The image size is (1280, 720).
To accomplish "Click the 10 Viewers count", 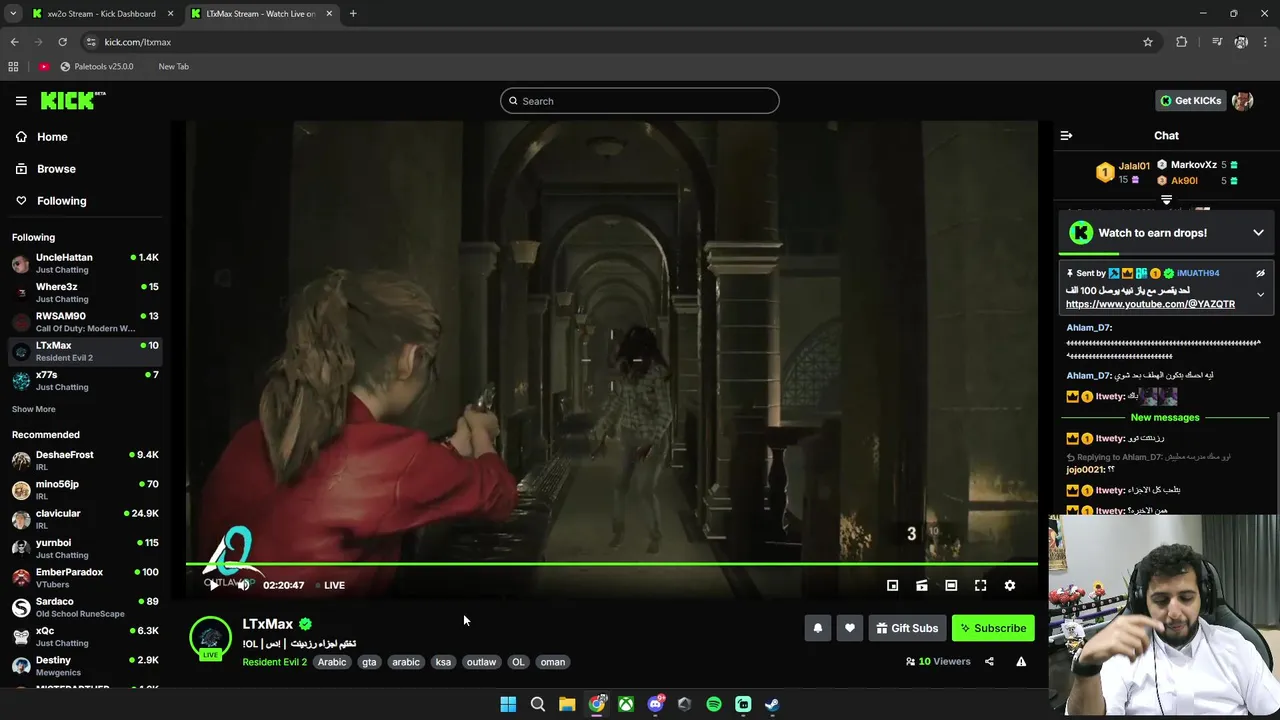I will coord(937,661).
